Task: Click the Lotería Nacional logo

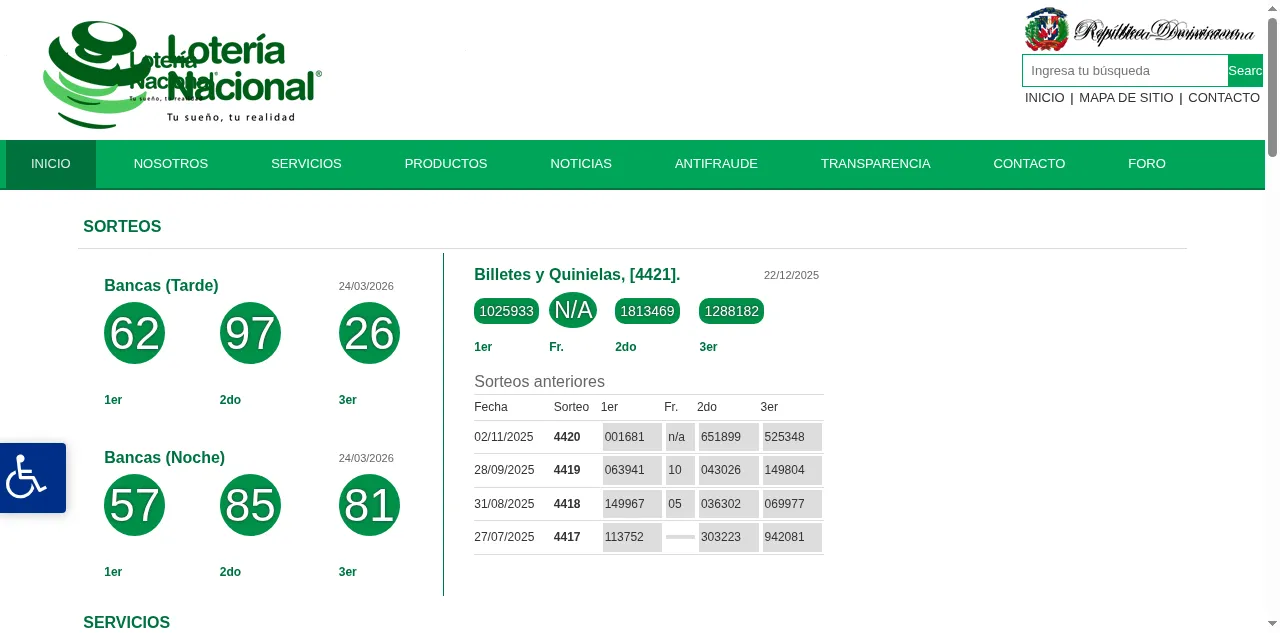Action: click(x=183, y=75)
